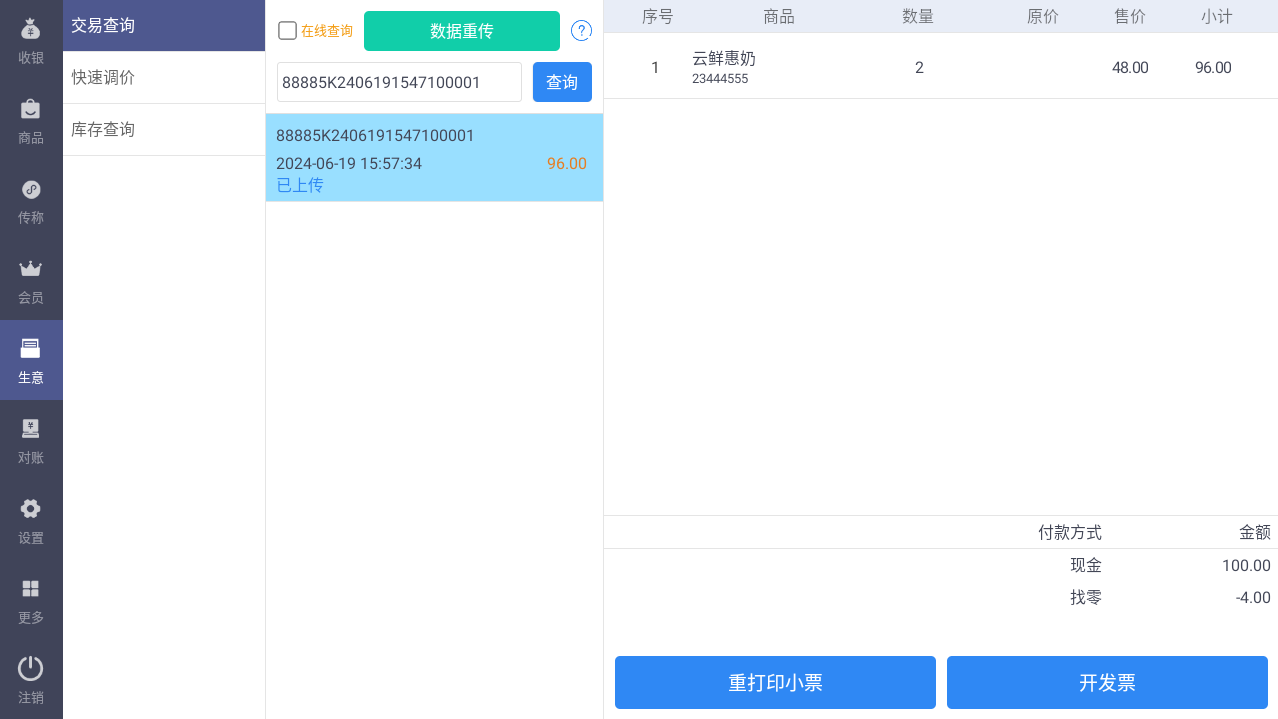Click 重打印小票 to reprint receipt
This screenshot has width=1278, height=719.
(775, 682)
